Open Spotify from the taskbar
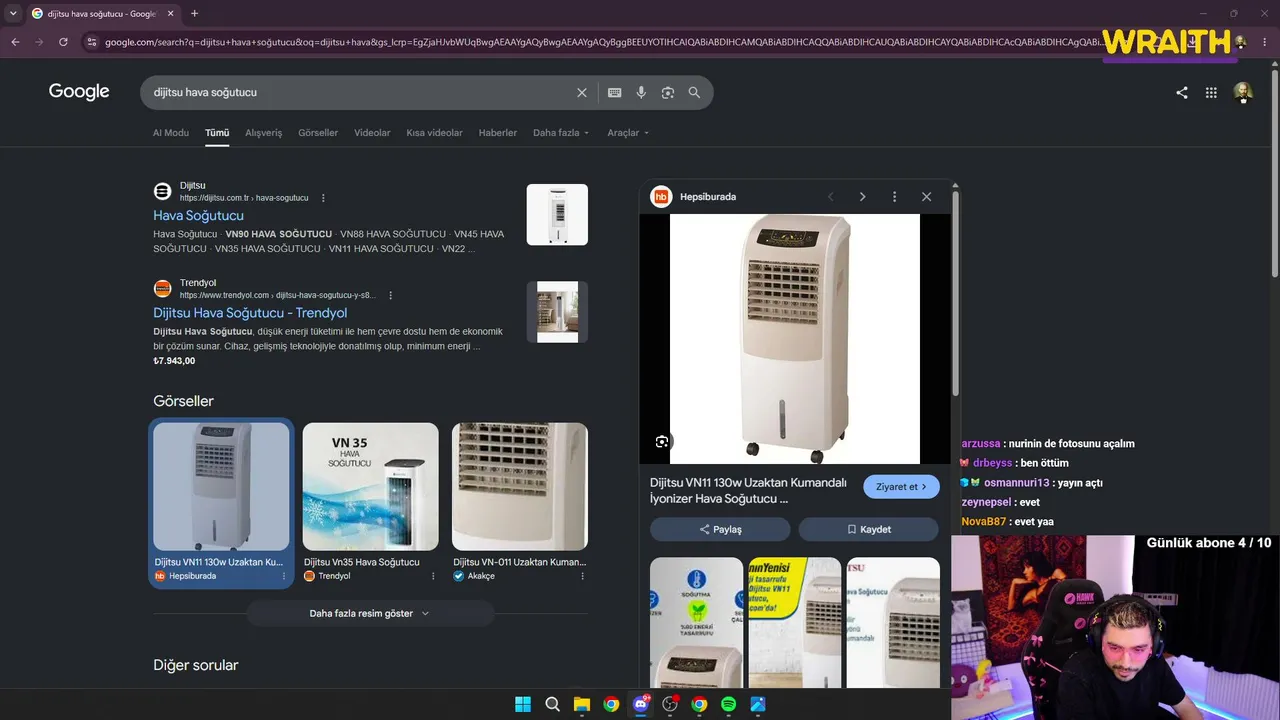The height and width of the screenshot is (720, 1280). (729, 704)
